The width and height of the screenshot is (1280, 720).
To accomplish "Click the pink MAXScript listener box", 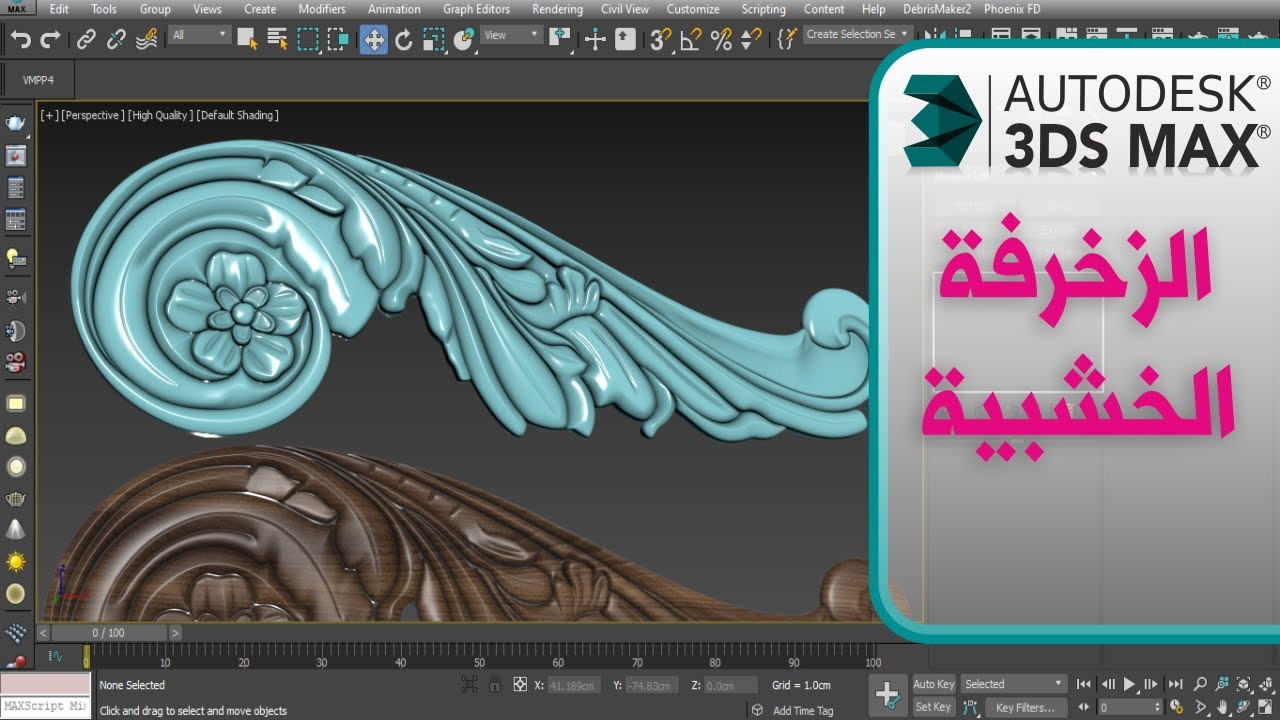I will 45,684.
